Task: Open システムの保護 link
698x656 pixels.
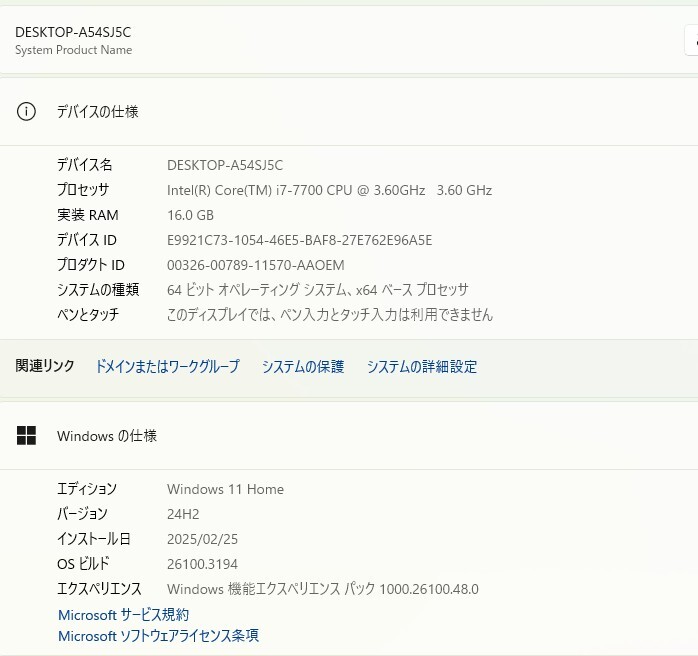Action: [303, 366]
